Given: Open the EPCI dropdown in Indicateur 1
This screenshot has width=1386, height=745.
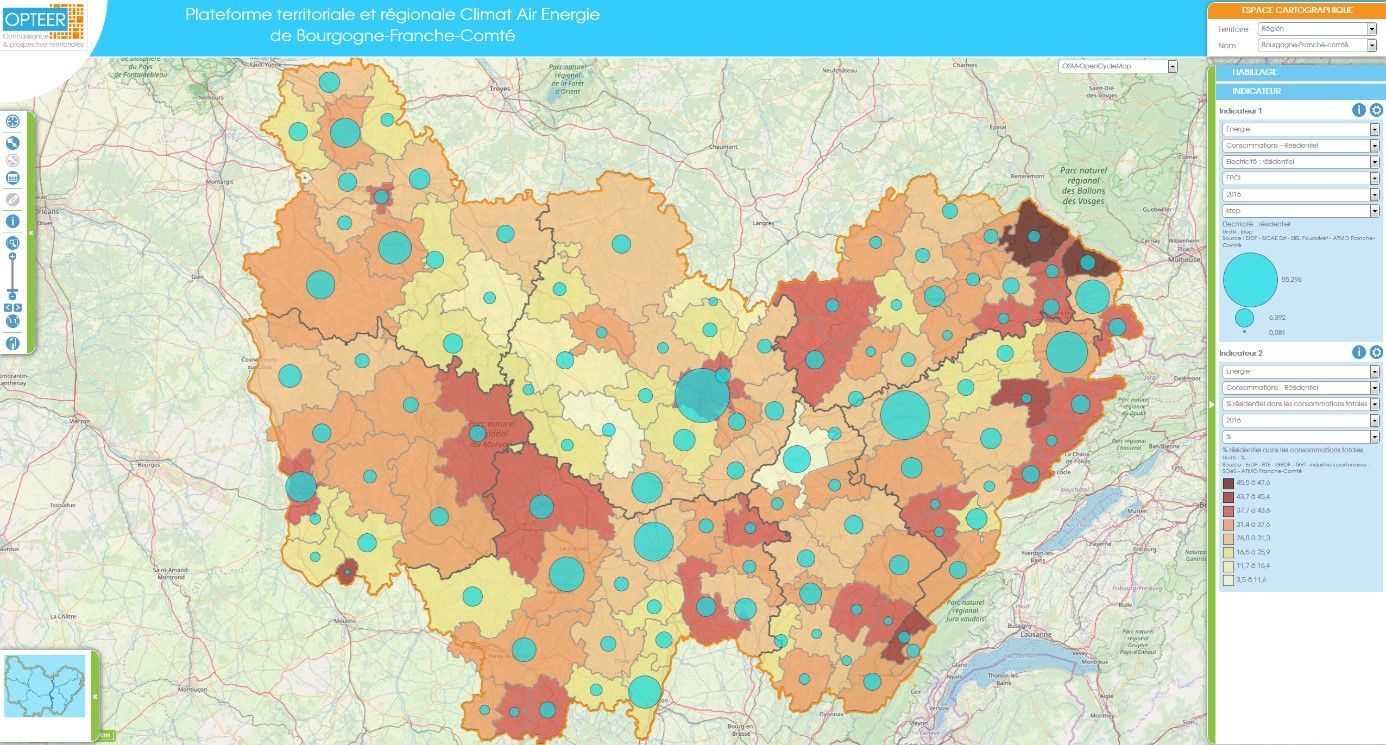Looking at the screenshot, I should point(1300,178).
